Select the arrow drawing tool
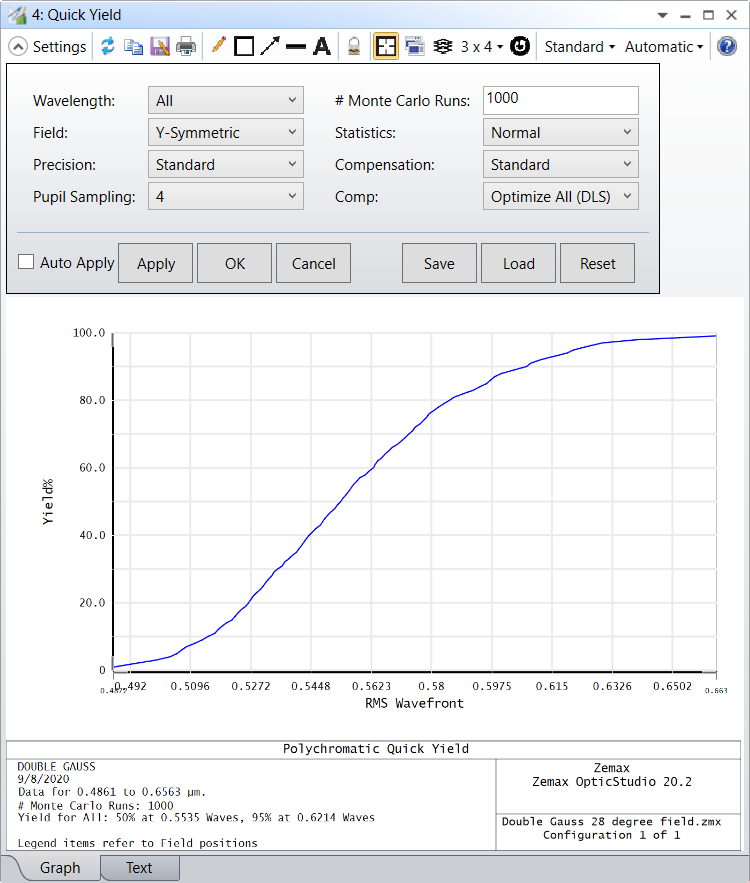The height and width of the screenshot is (883, 750). (270, 47)
